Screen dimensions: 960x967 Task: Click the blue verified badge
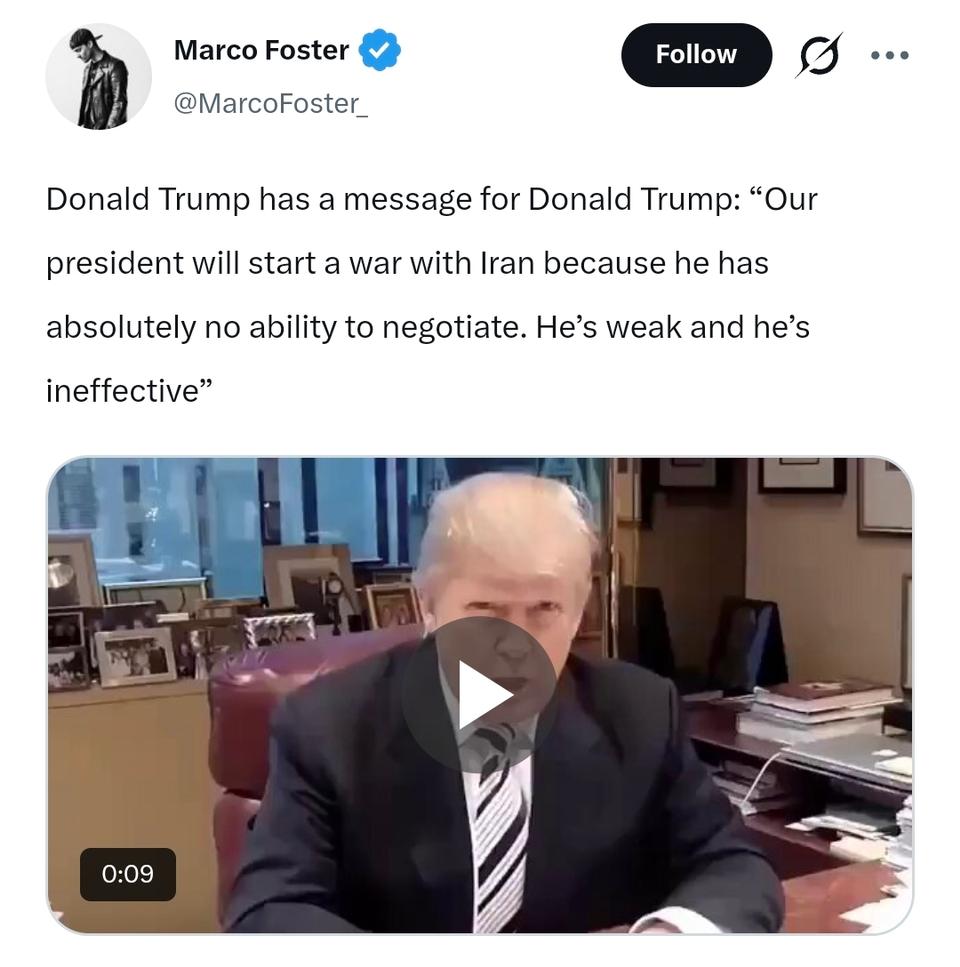(x=379, y=50)
